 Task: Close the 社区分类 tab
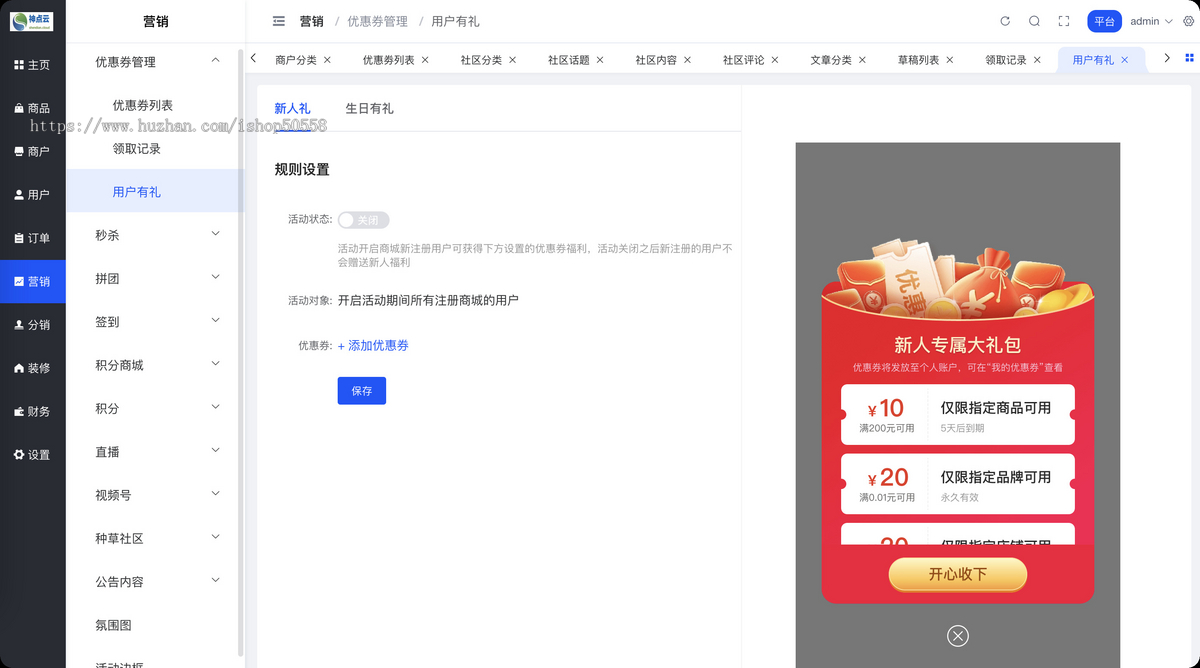[x=513, y=60]
